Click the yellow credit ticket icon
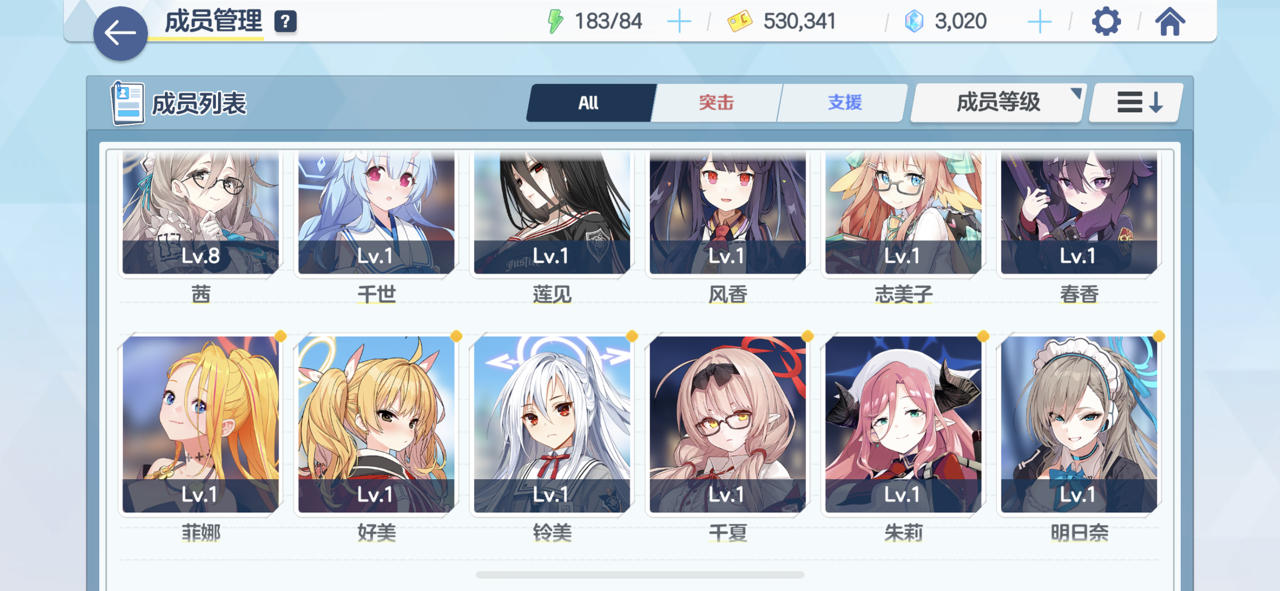The width and height of the screenshot is (1280, 591). tap(740, 21)
